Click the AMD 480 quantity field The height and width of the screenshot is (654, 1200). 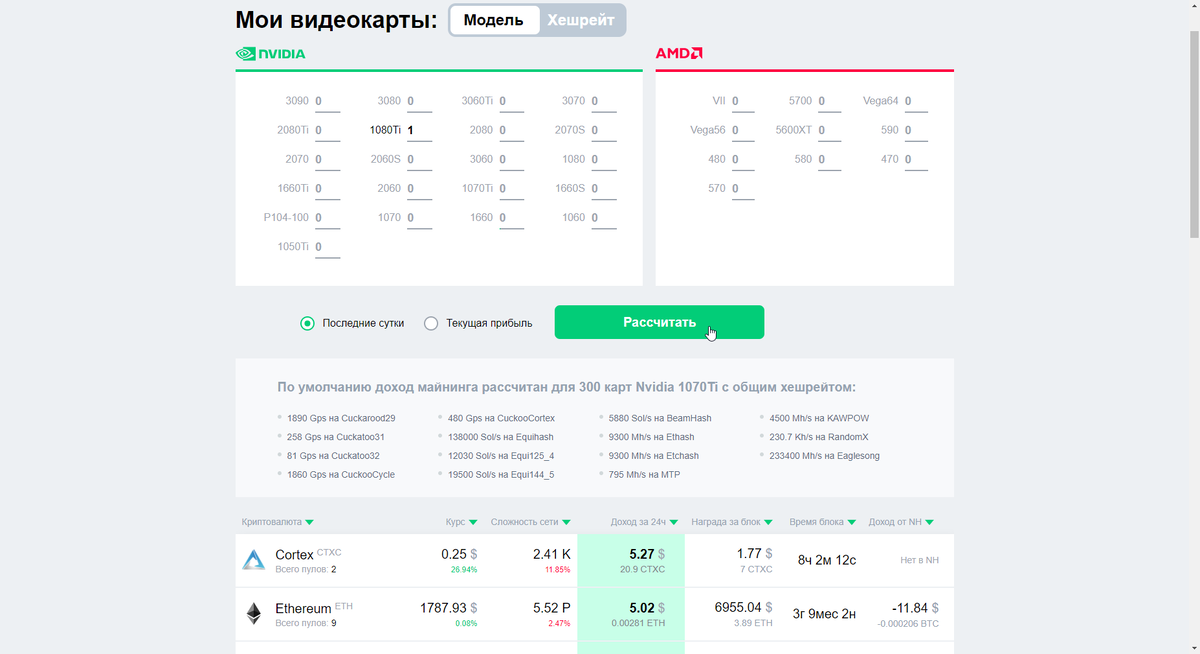click(743, 159)
